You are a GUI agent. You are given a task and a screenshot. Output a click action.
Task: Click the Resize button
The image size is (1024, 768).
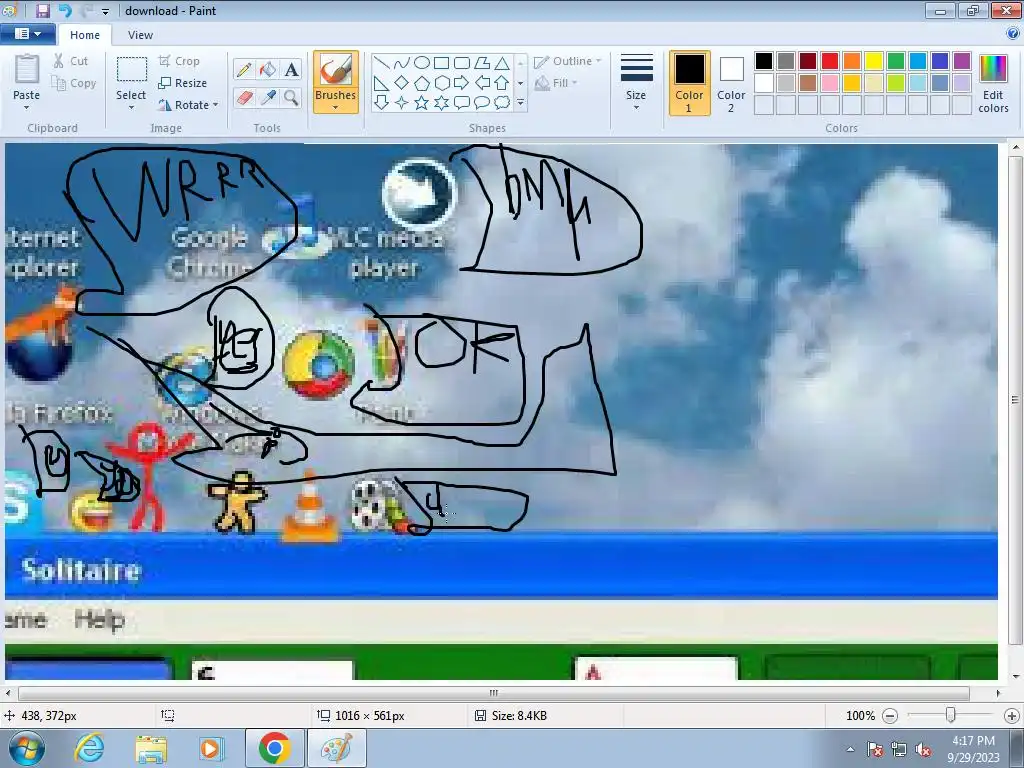[x=183, y=83]
